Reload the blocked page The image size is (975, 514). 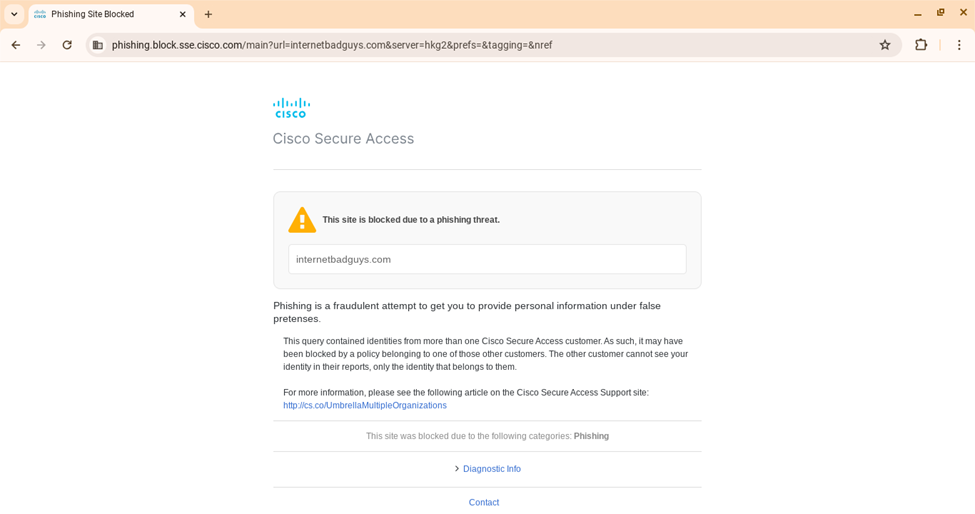tap(67, 45)
